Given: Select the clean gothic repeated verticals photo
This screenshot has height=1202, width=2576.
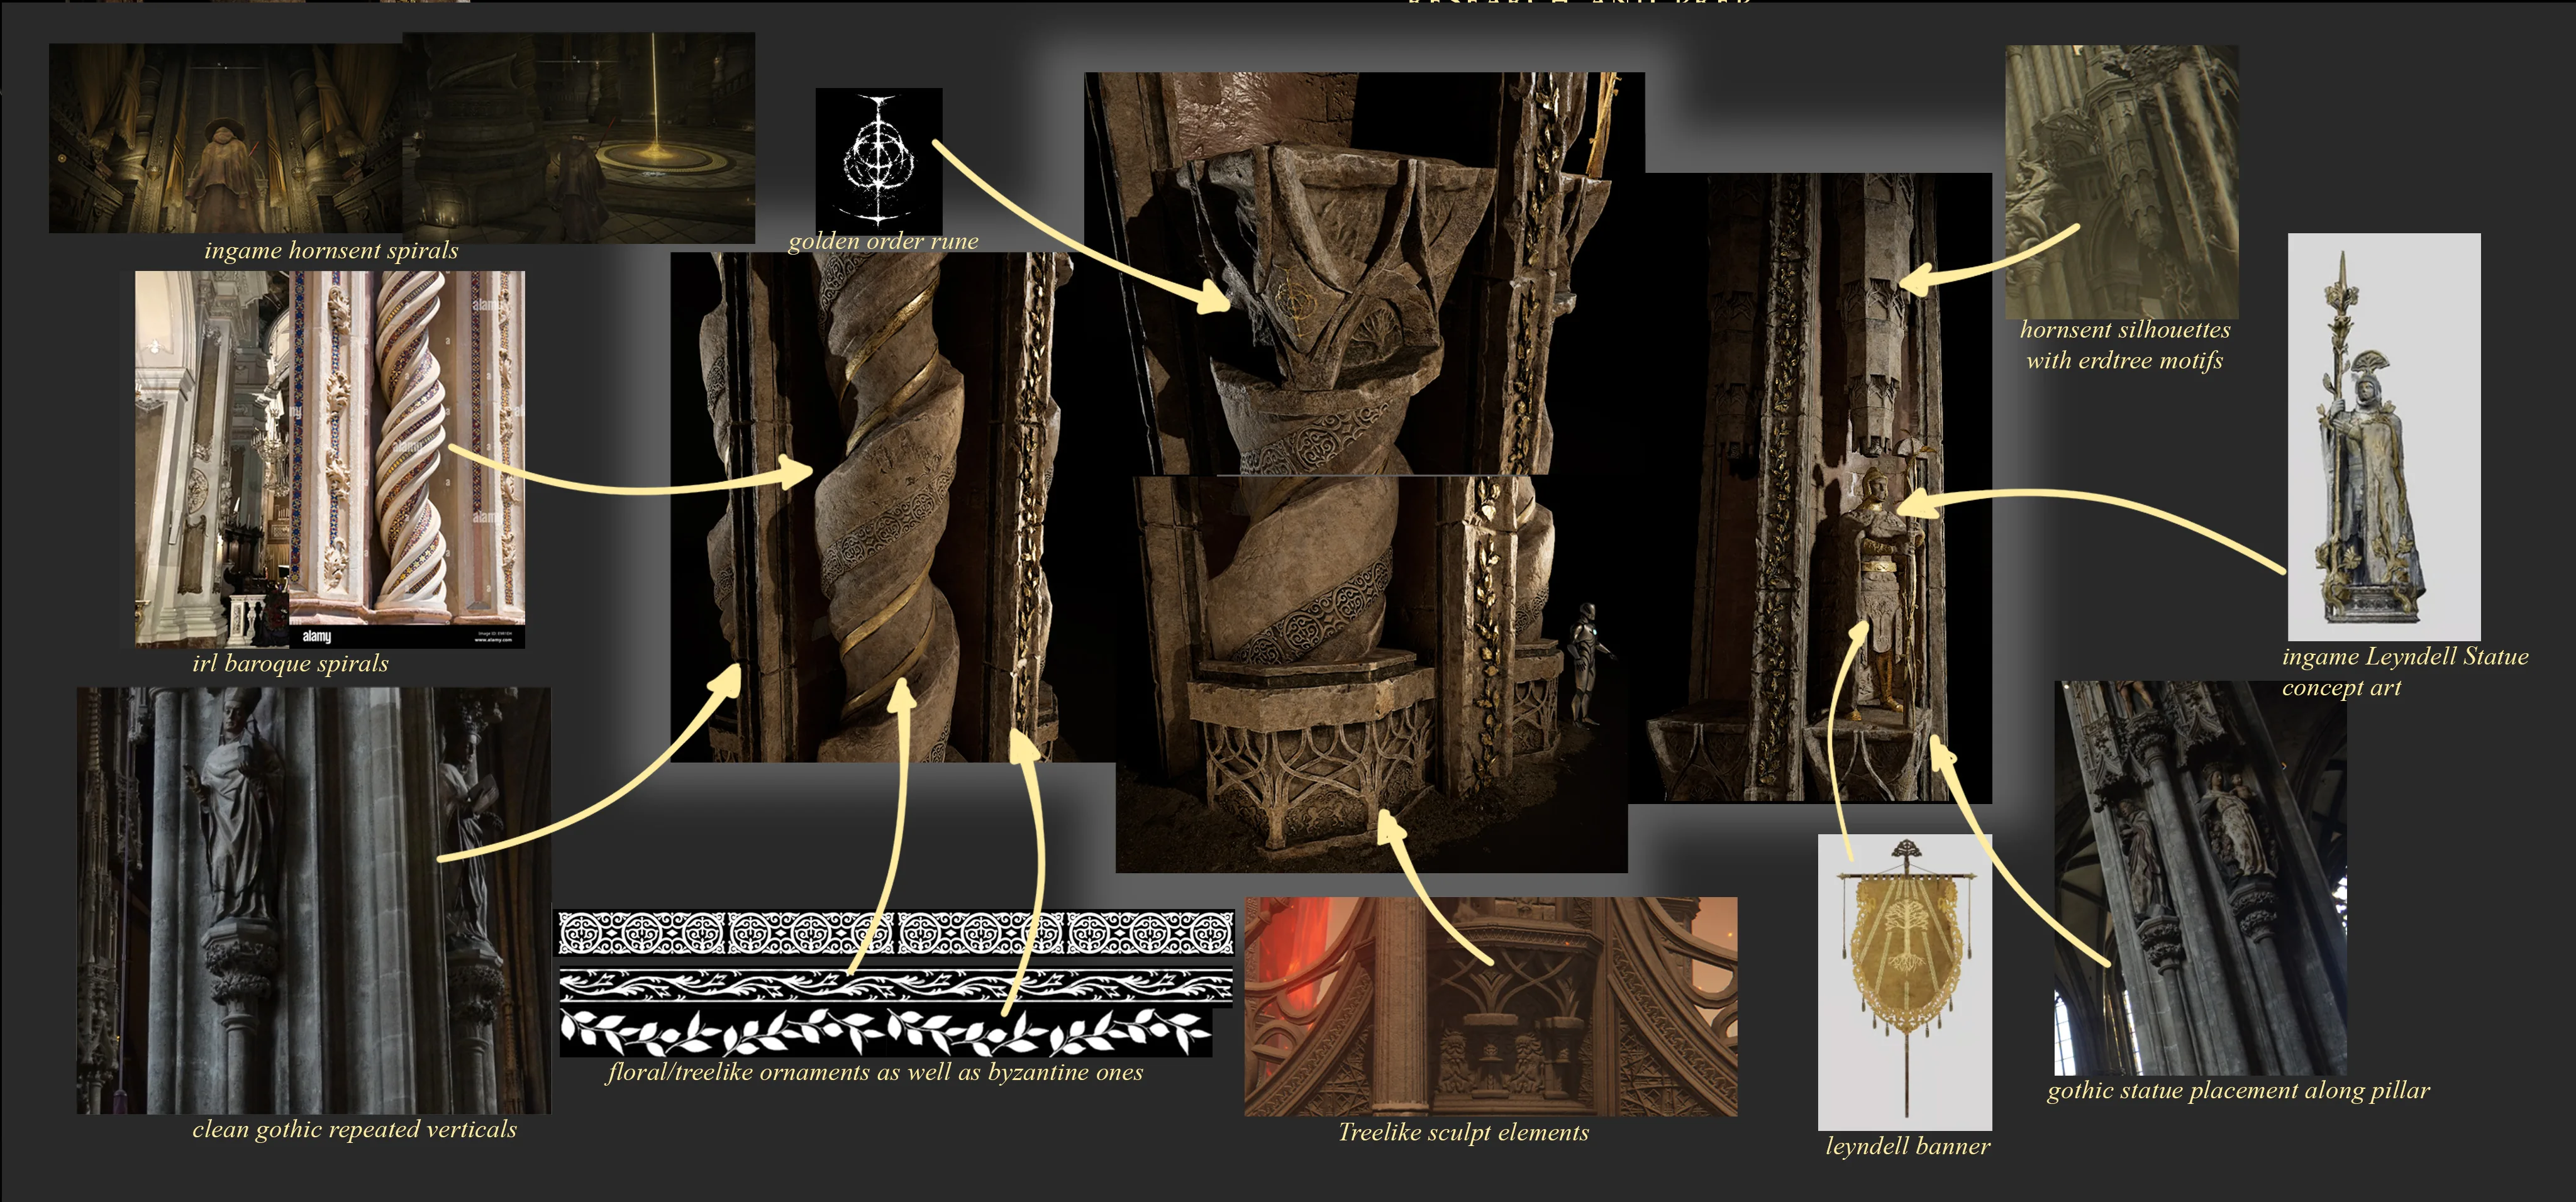Looking at the screenshot, I should [x=314, y=900].
